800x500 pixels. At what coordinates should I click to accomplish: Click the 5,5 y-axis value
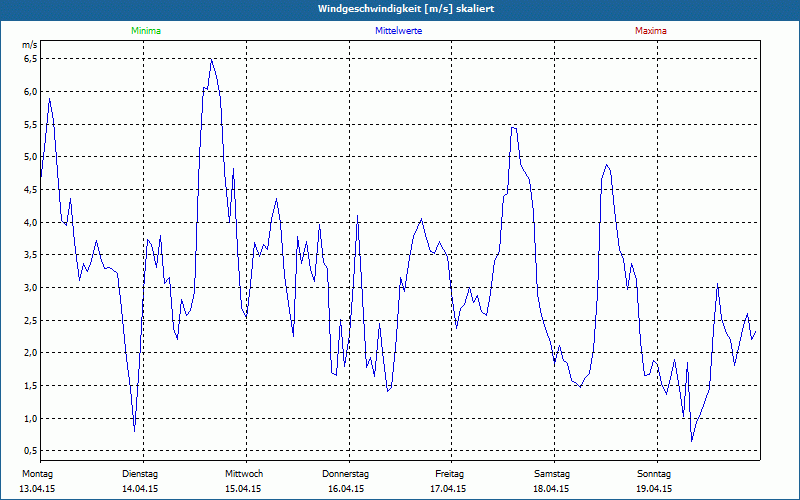(x=31, y=124)
